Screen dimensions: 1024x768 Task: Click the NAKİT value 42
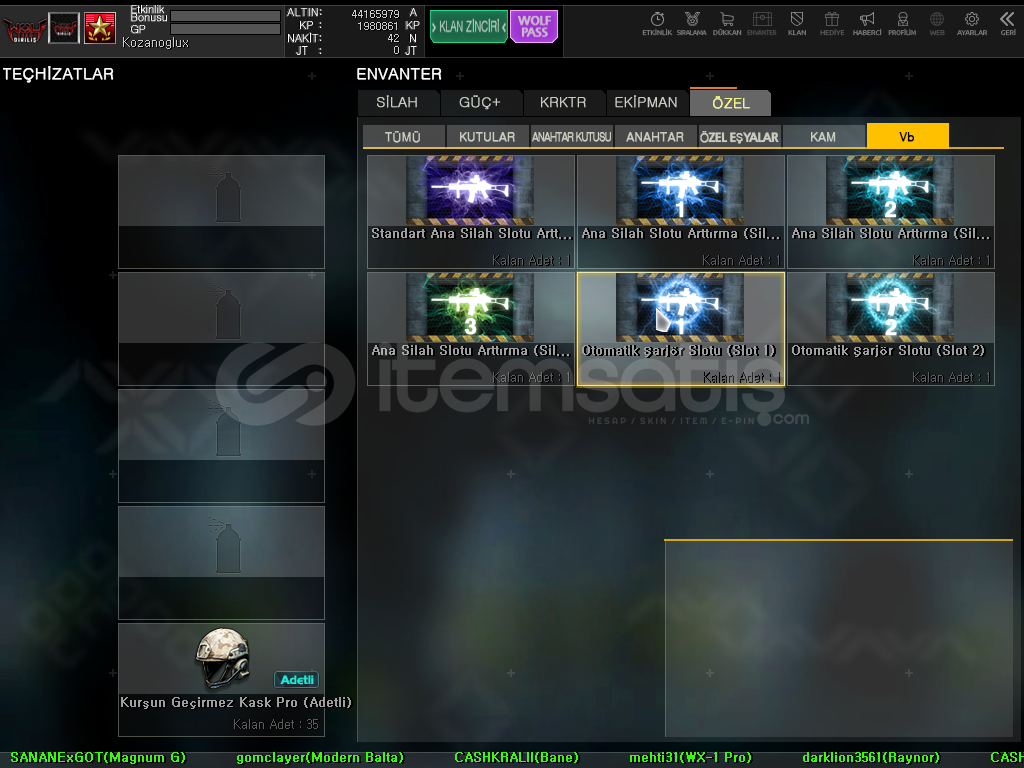(392, 39)
